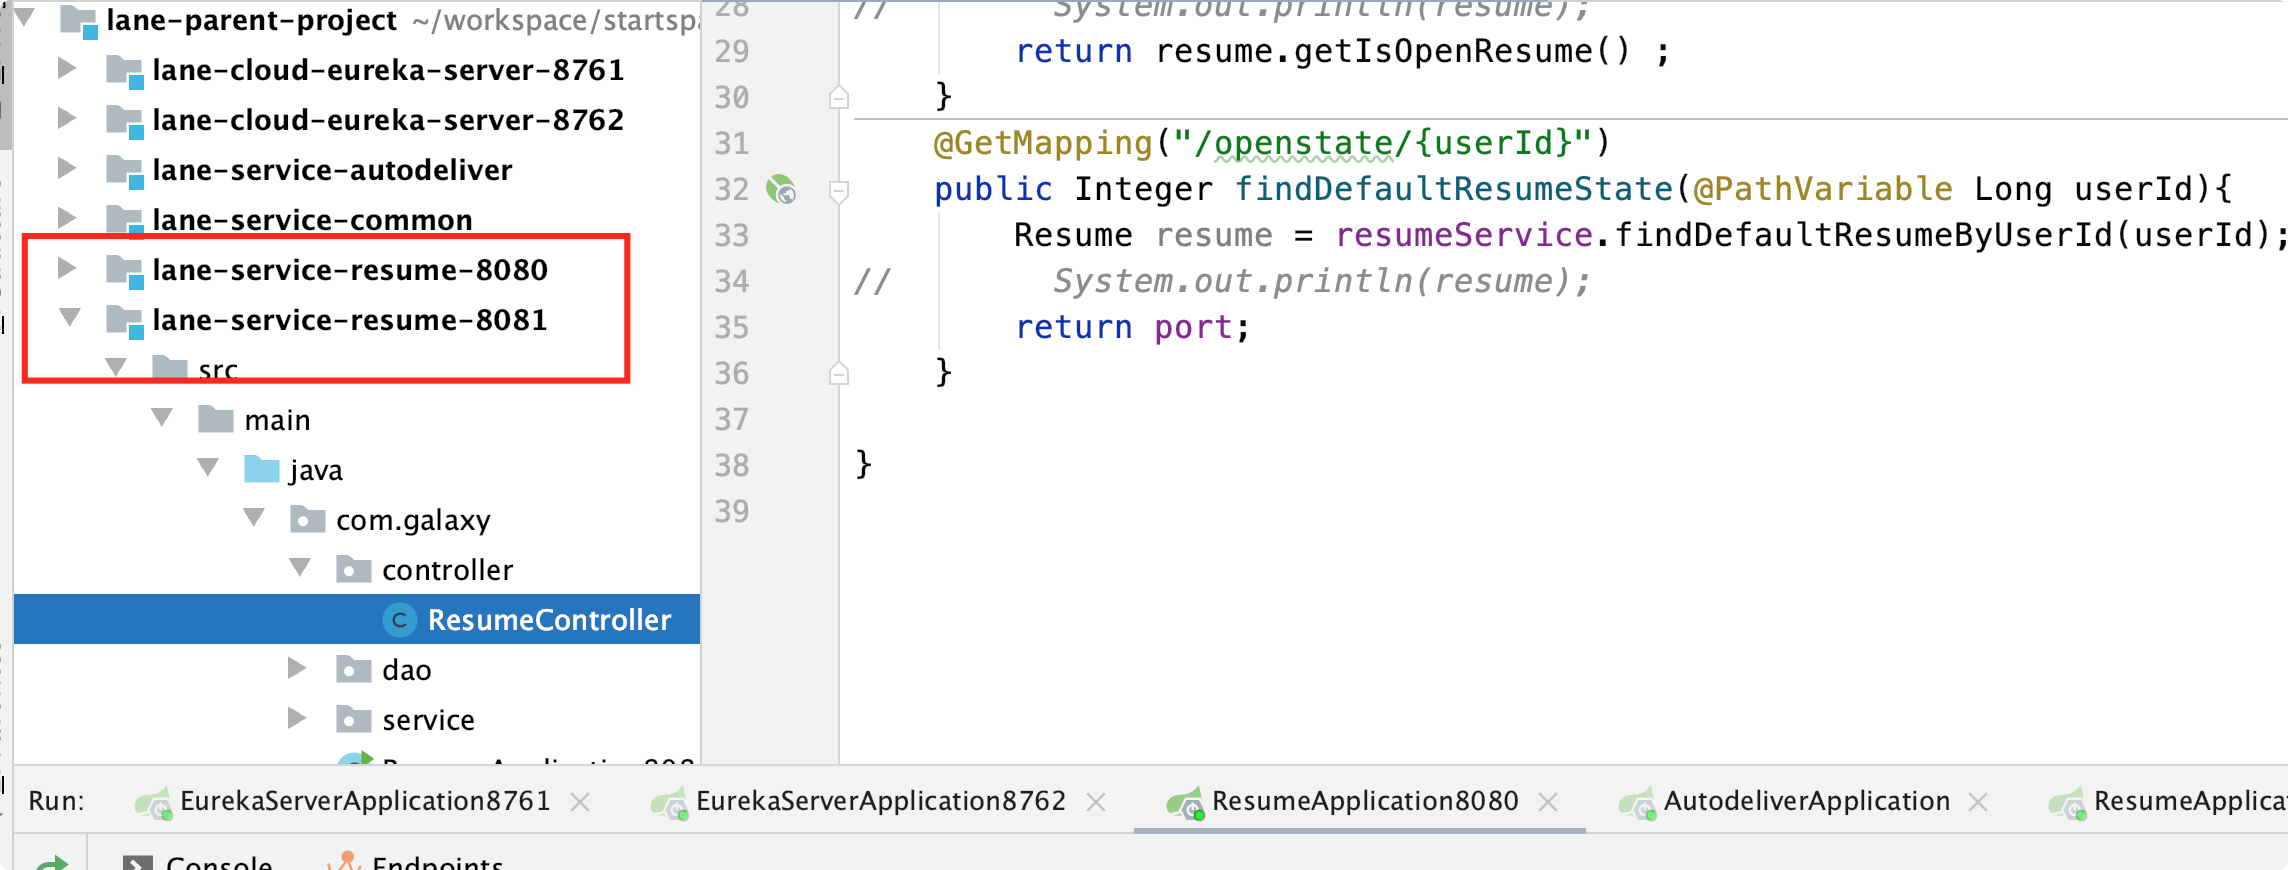
Task: Collapse the main folder arrow
Action: [161, 417]
